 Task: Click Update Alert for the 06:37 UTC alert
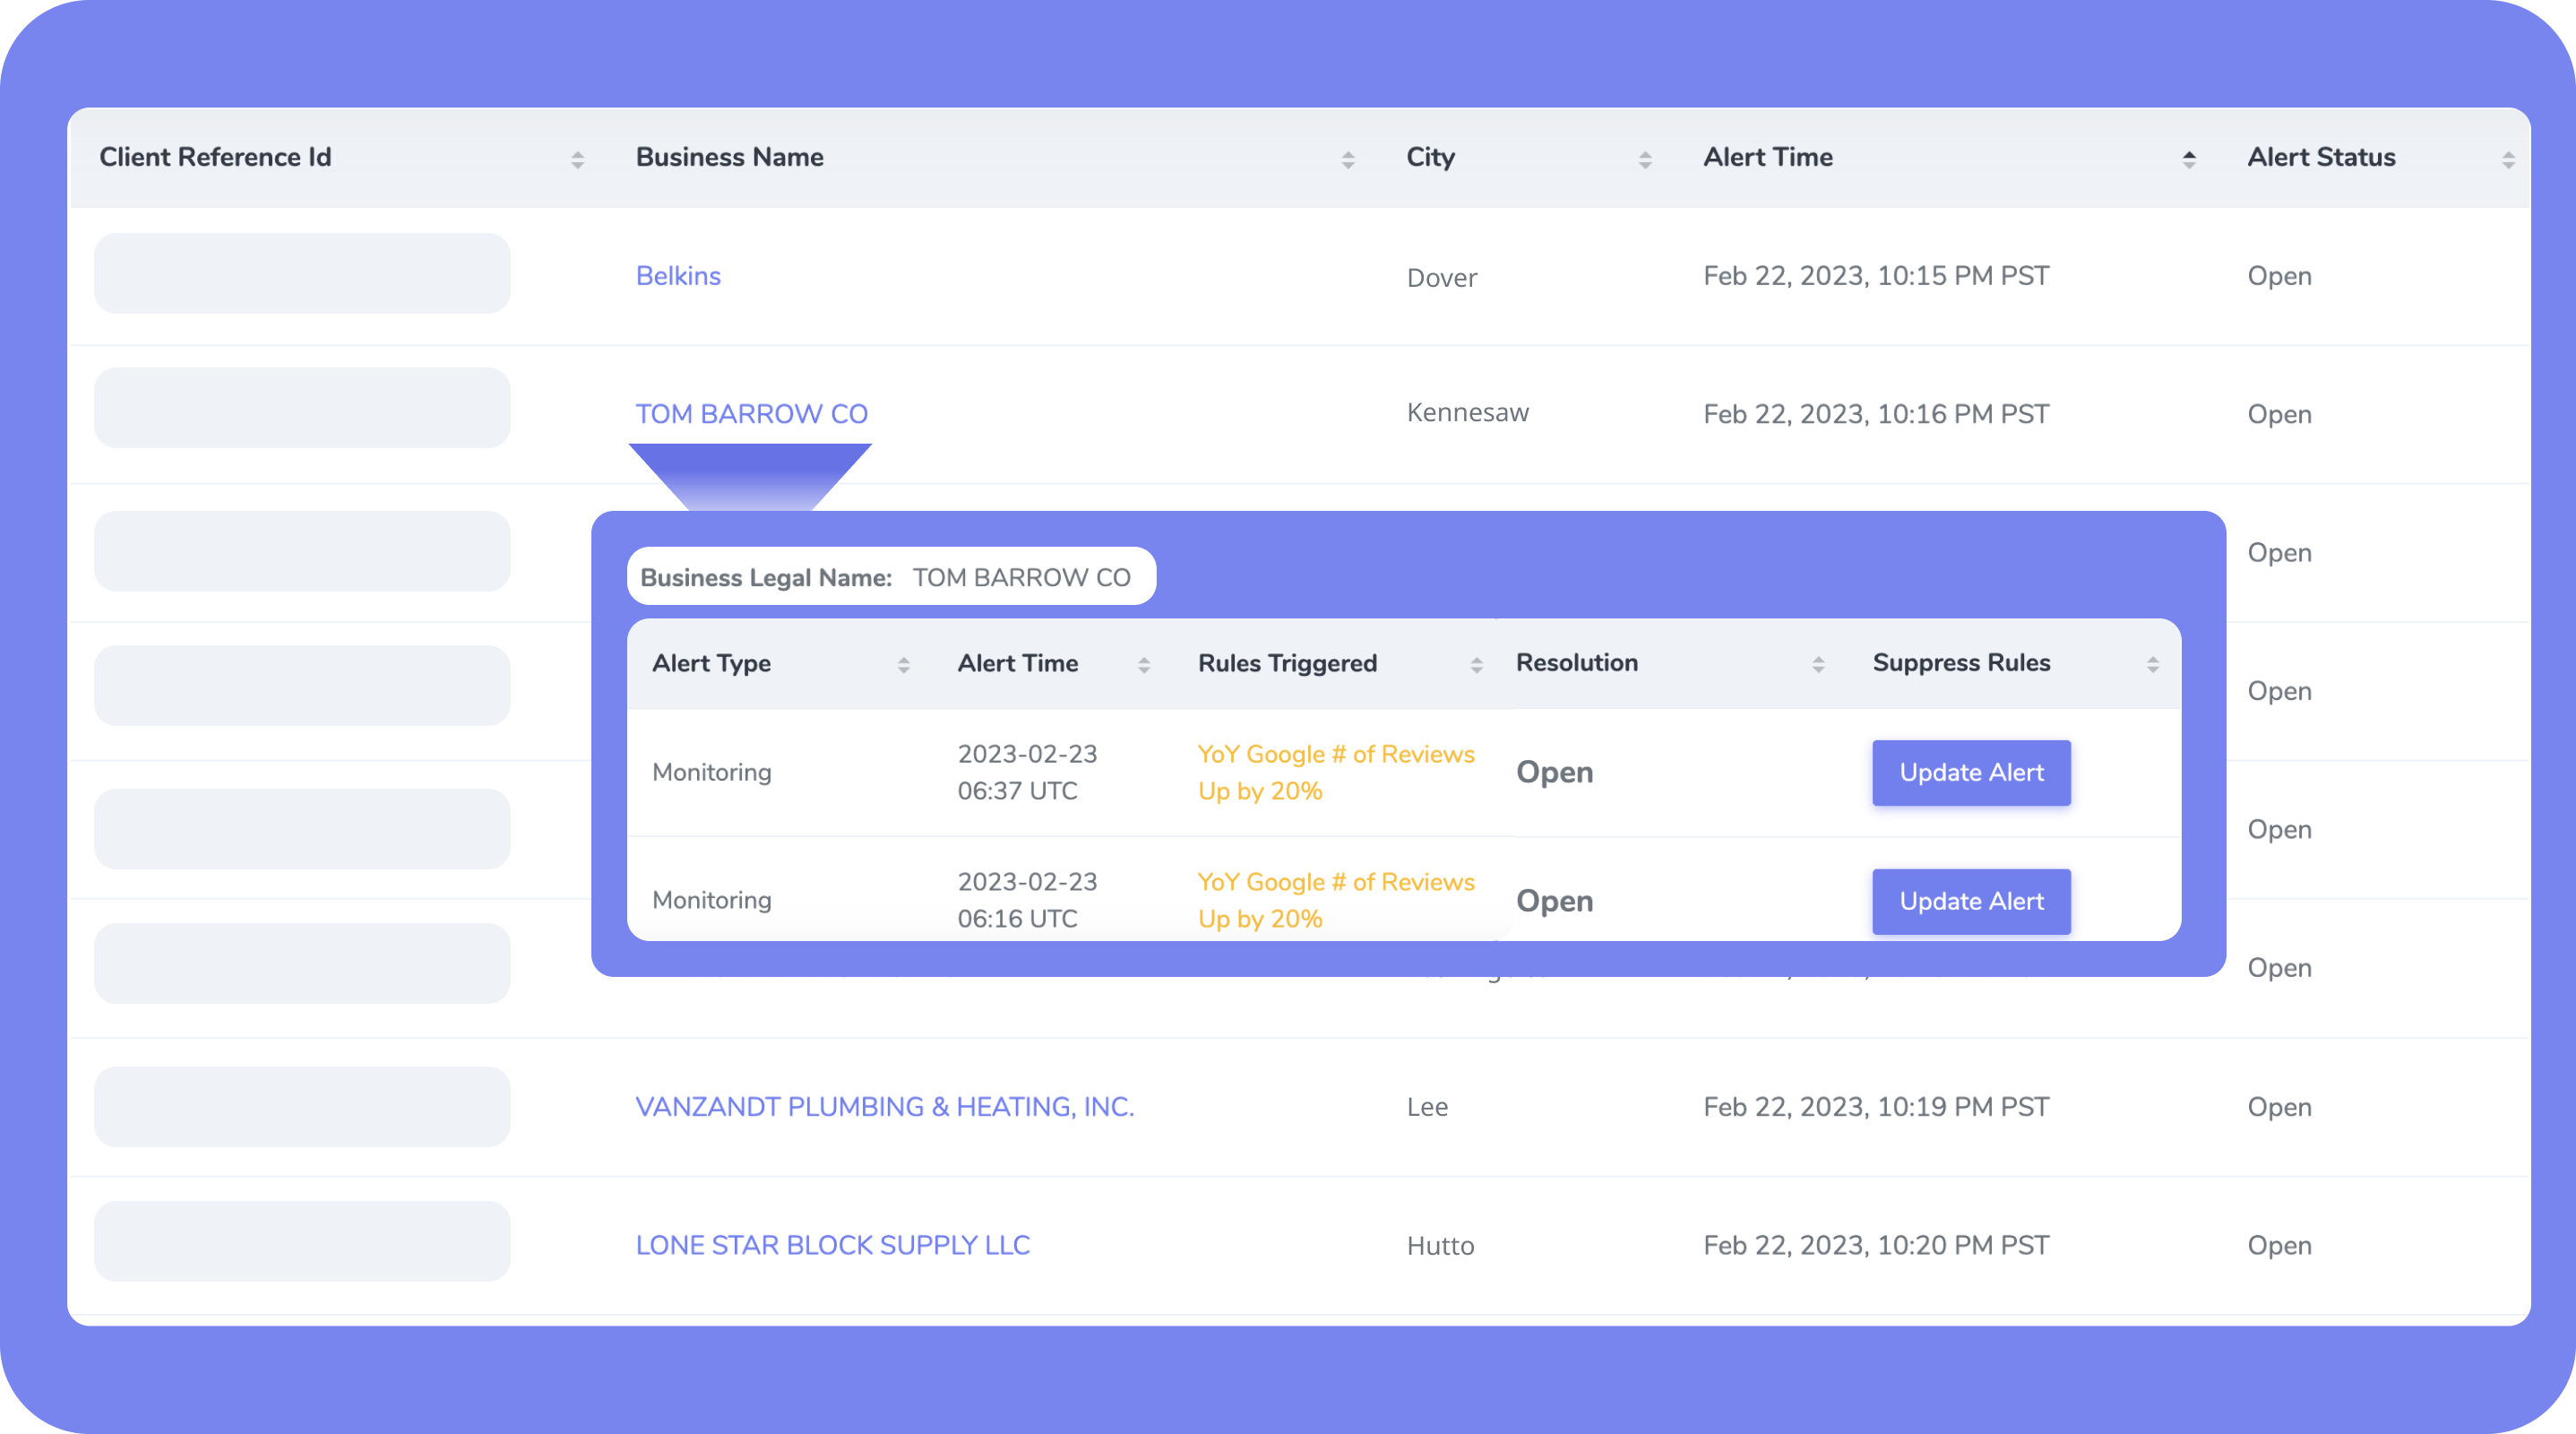1970,772
